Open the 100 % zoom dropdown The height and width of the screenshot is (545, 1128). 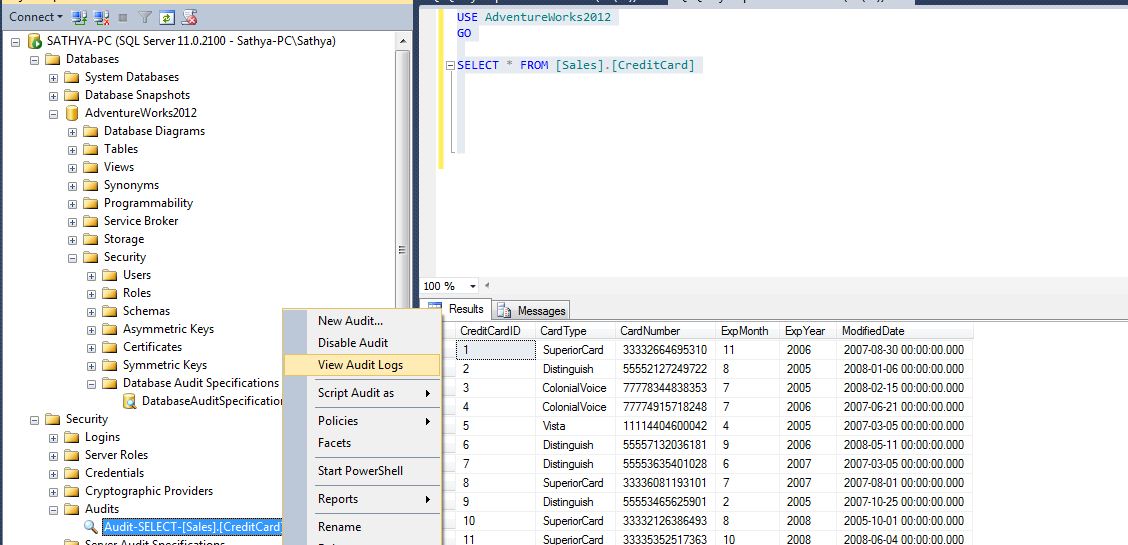click(x=473, y=286)
